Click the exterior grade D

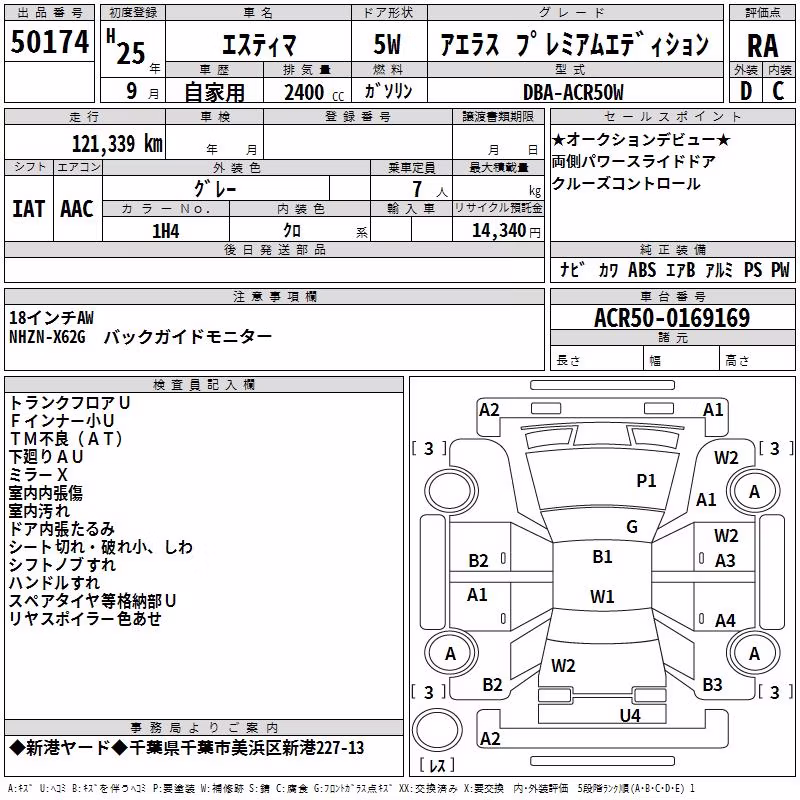[745, 91]
